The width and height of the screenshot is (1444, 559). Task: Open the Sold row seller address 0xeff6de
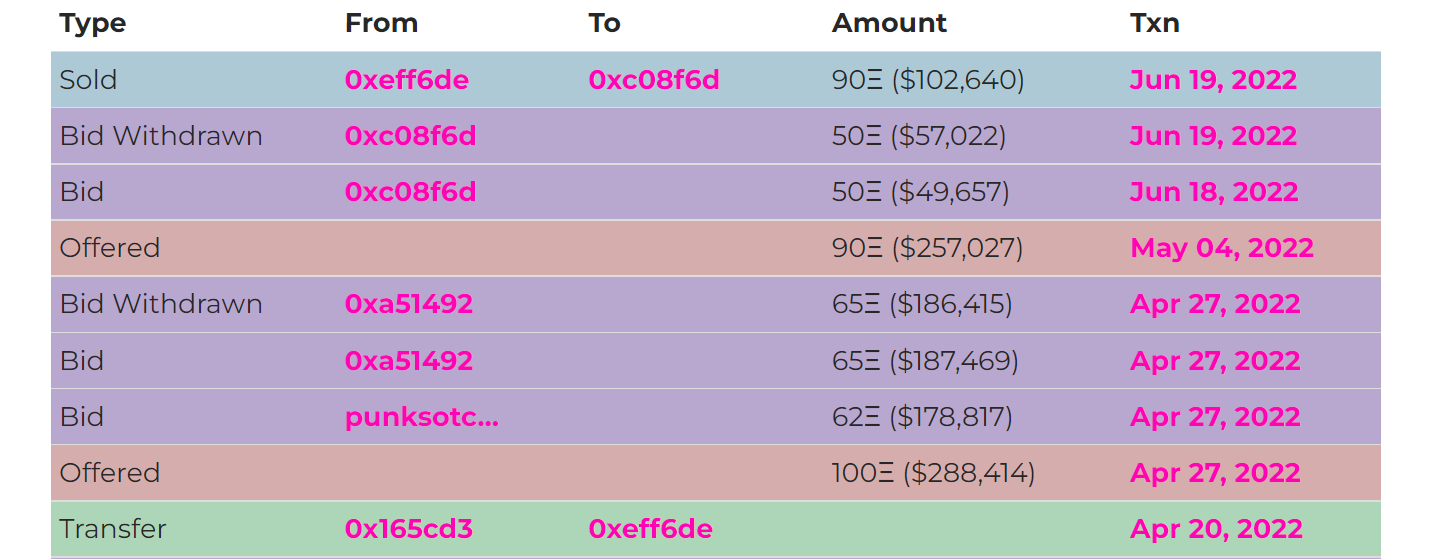click(406, 80)
